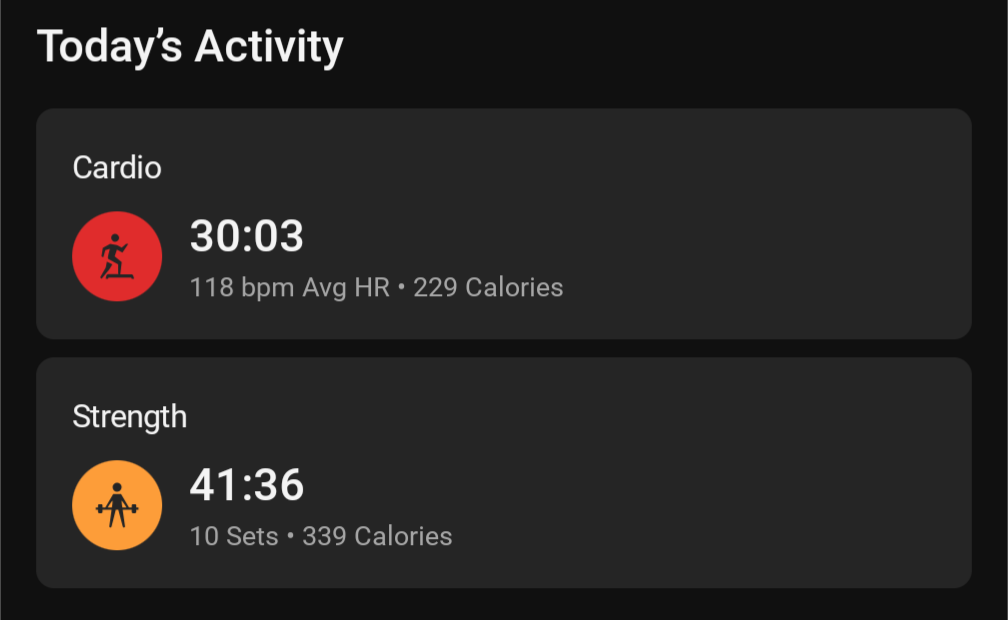
Task: Tap the 339 Calories strength stat
Action: pyautogui.click(x=377, y=536)
